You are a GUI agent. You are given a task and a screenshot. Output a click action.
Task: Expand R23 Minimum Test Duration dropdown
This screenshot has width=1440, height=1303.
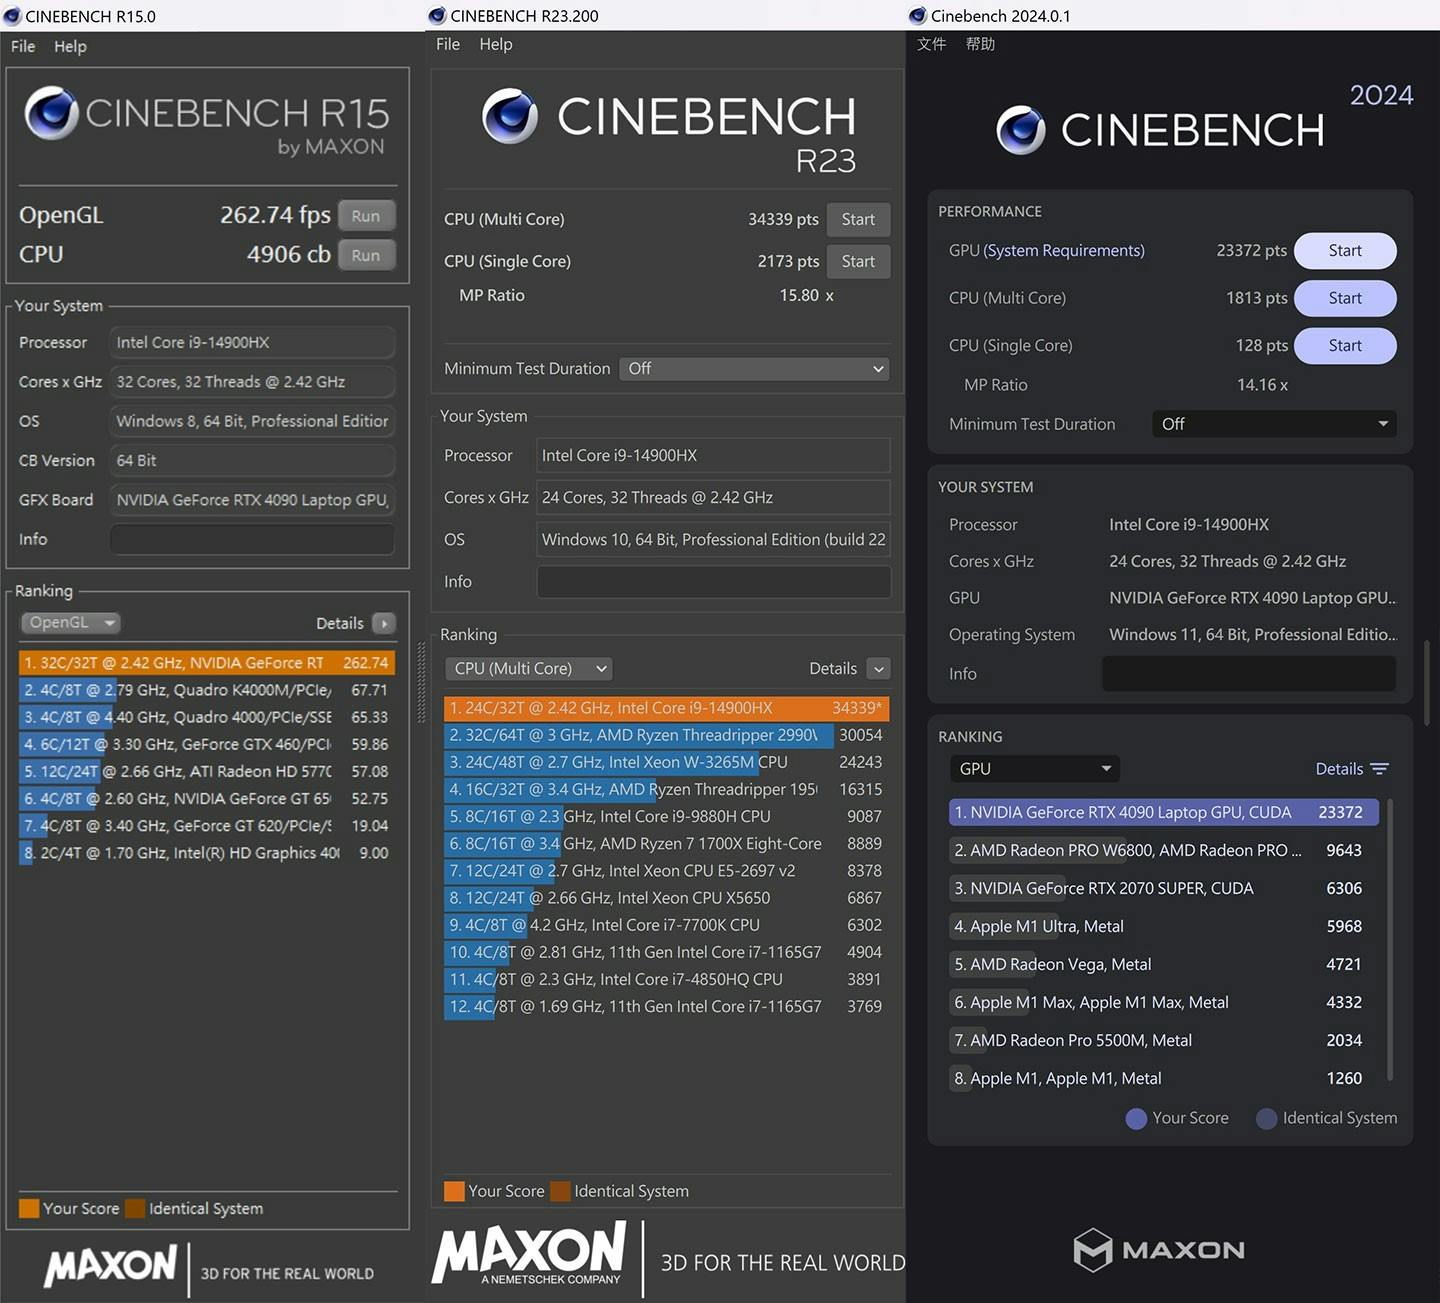[754, 369]
